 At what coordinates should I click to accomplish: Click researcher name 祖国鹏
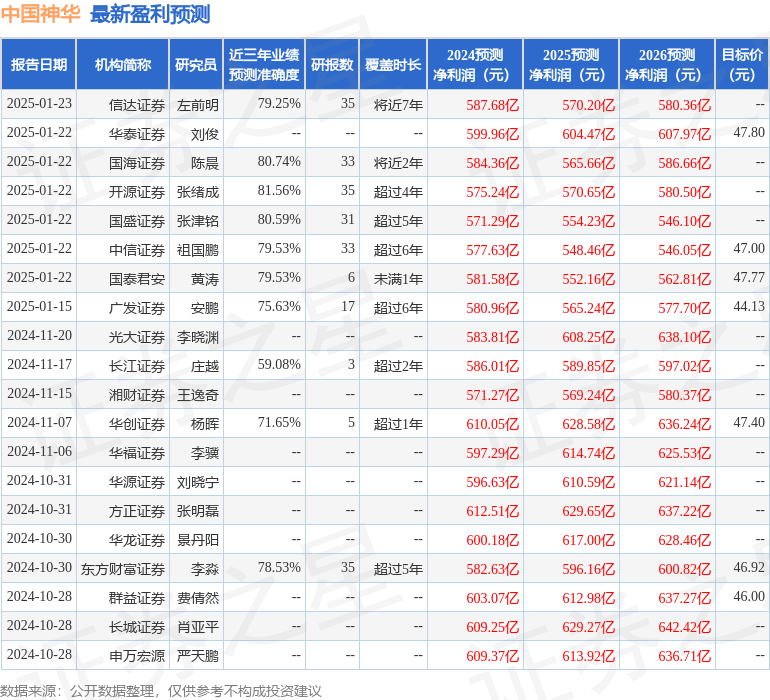pyautogui.click(x=198, y=250)
